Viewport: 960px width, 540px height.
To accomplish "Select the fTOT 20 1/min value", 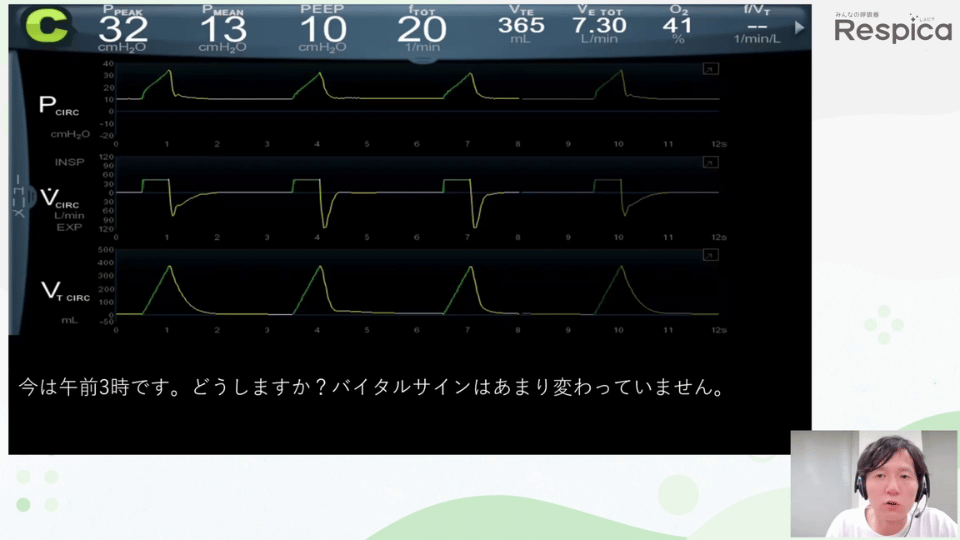I will point(422,28).
